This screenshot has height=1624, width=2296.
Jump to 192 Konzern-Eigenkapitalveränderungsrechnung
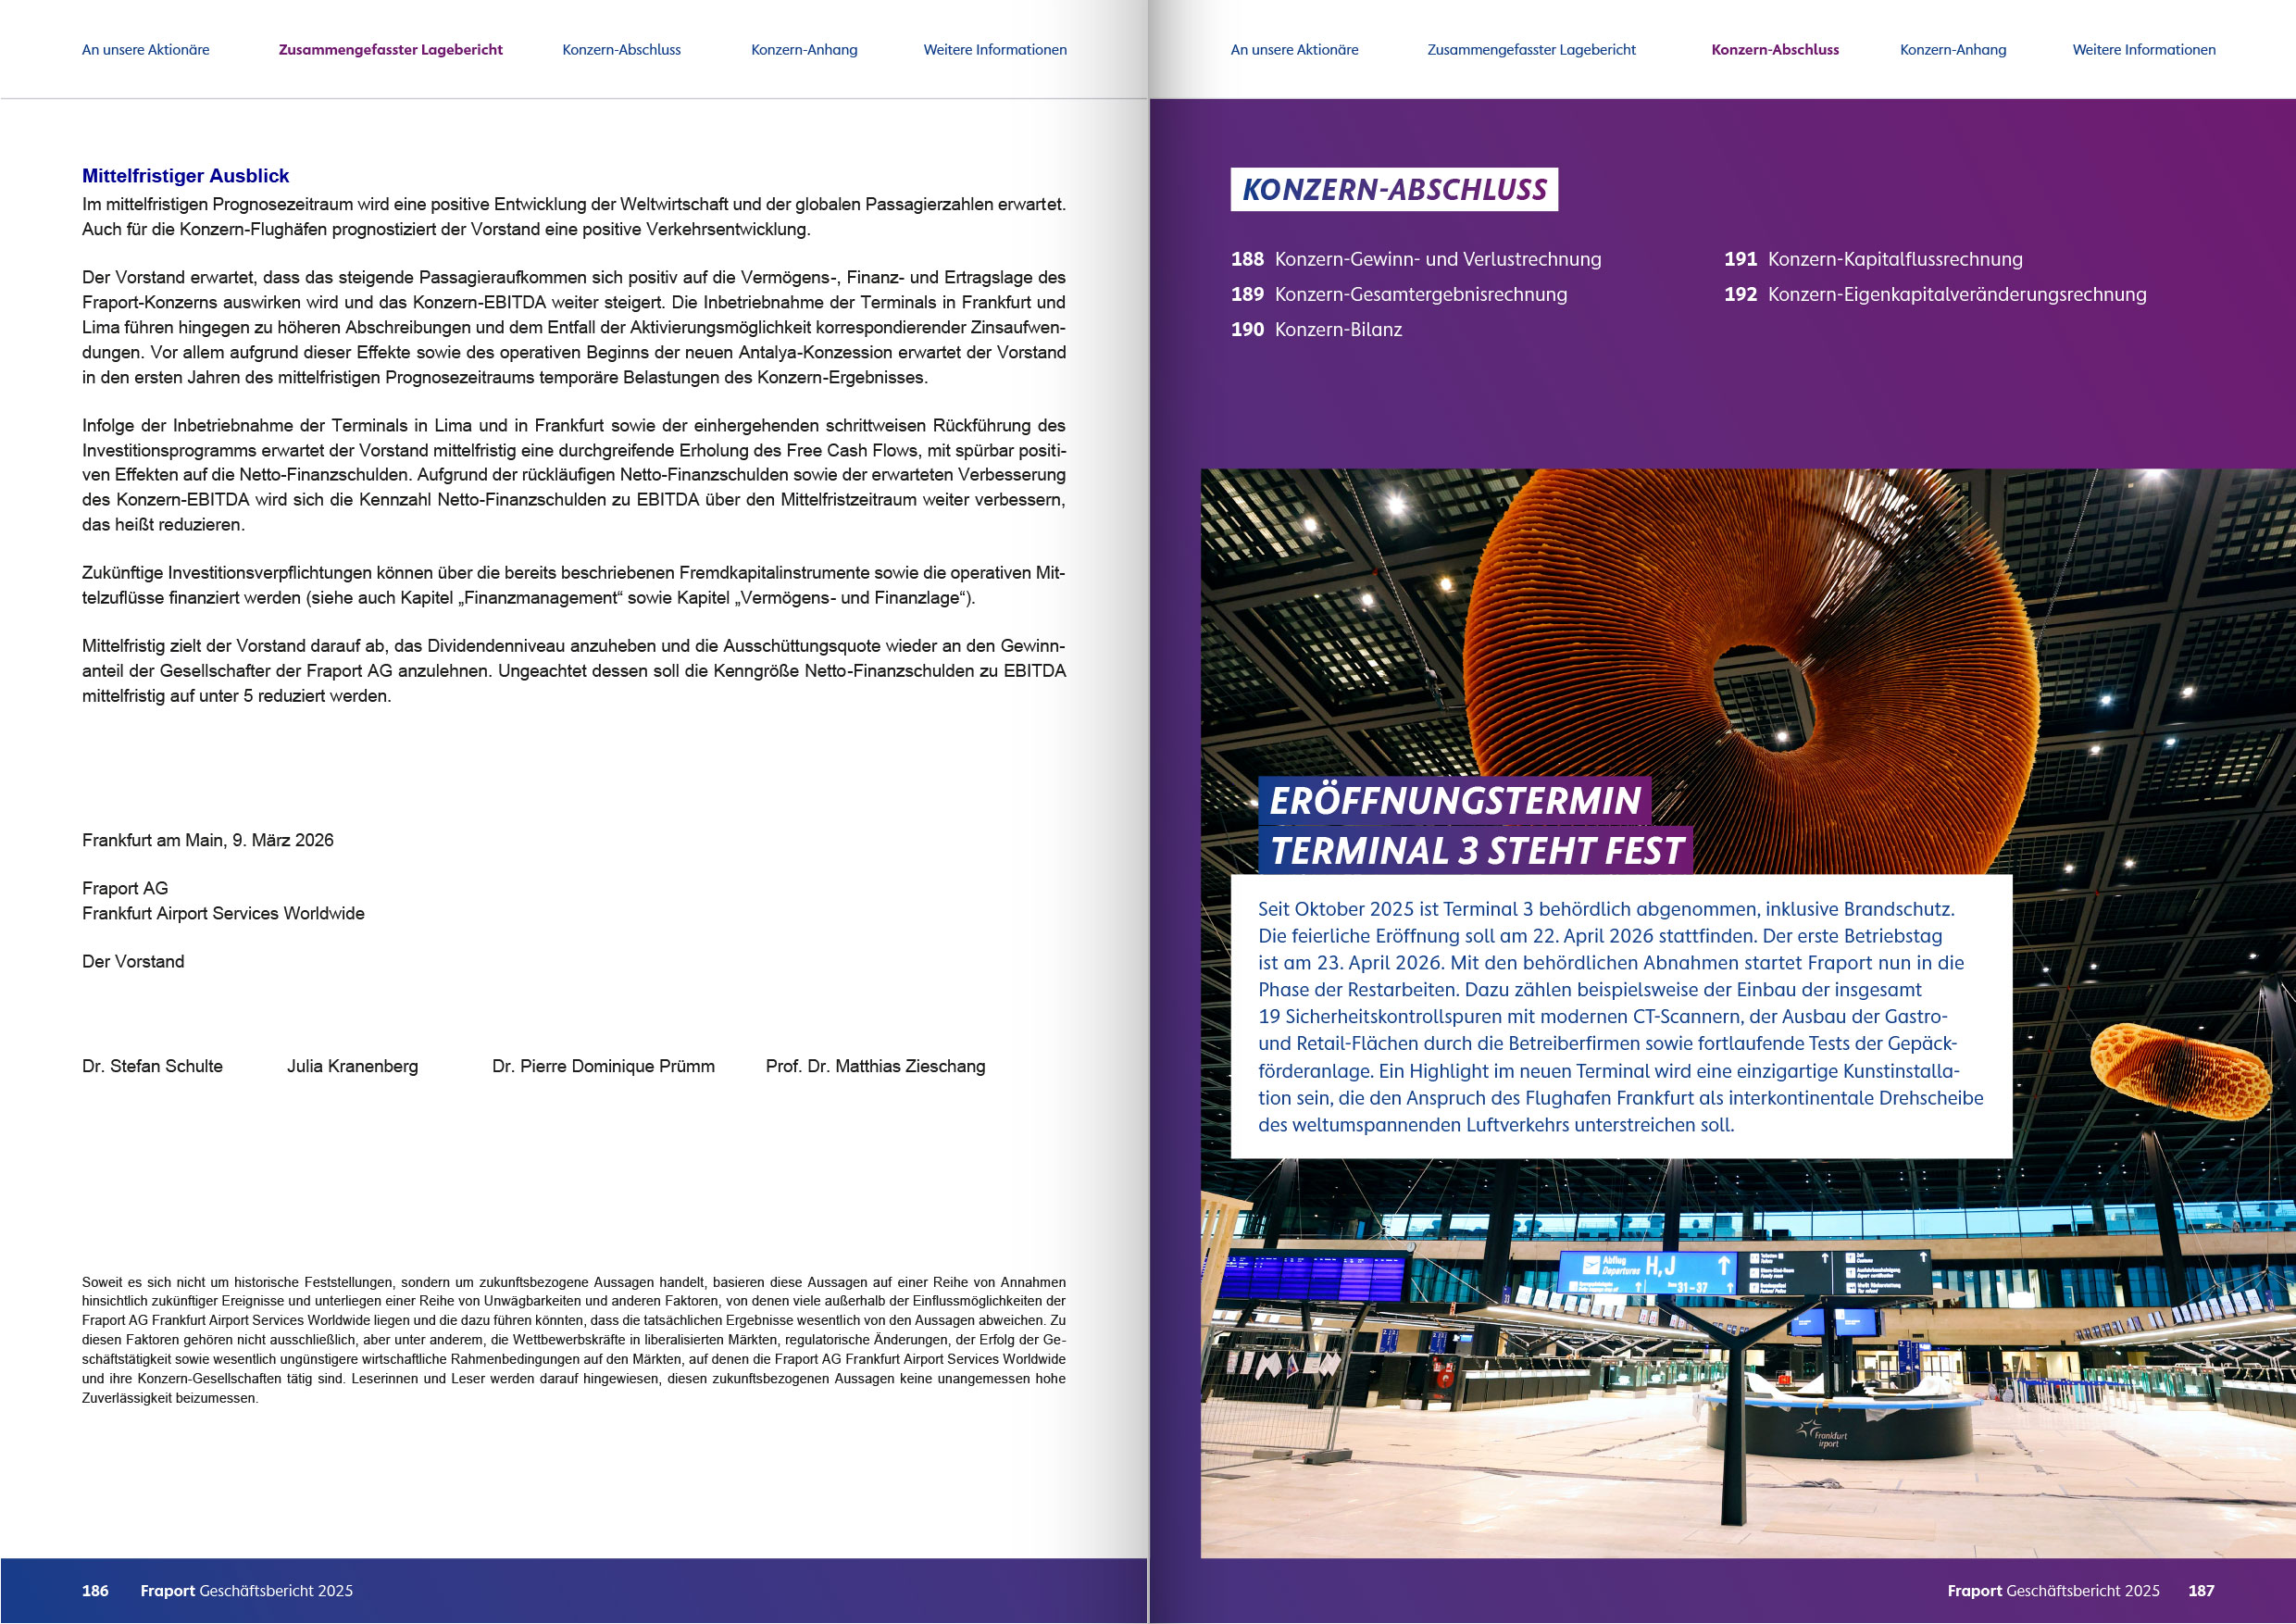[1934, 294]
